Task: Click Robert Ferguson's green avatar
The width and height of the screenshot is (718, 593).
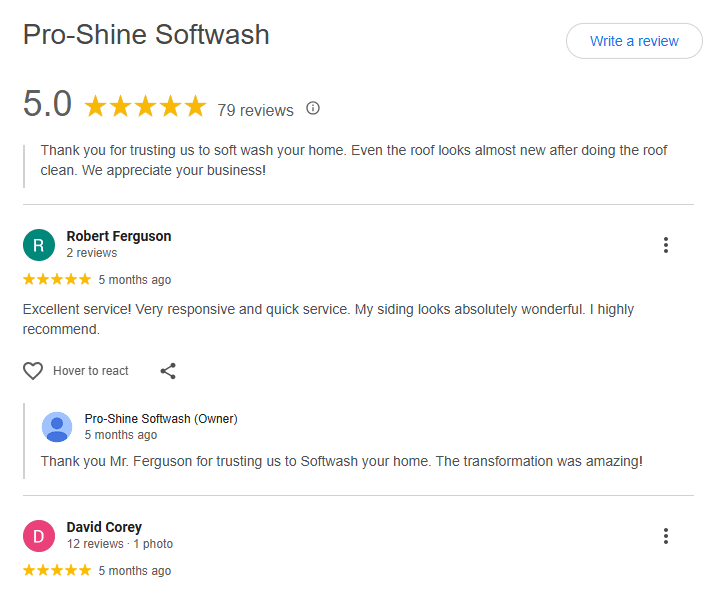Action: pos(39,245)
